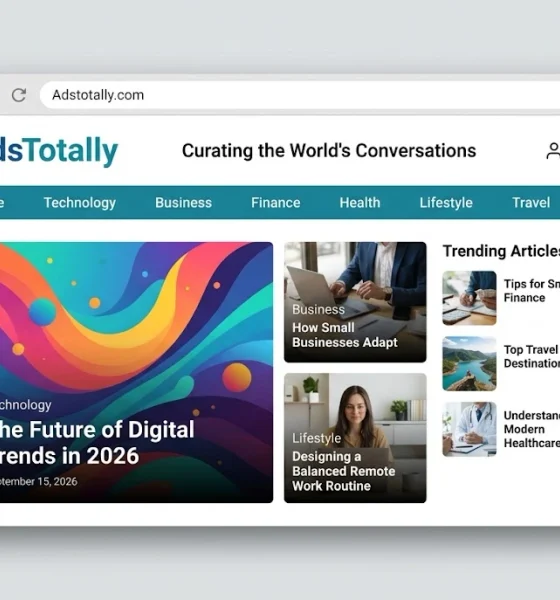Viewport: 560px width, 600px height.
Task: Open Tips for Finance trending article title
Action: point(532,291)
